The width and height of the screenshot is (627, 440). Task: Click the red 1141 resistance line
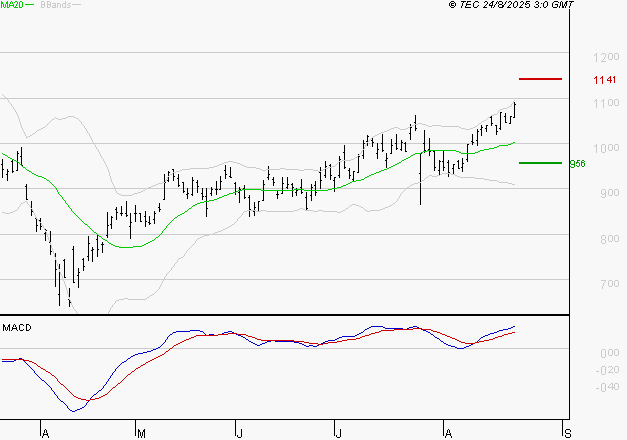tap(540, 78)
